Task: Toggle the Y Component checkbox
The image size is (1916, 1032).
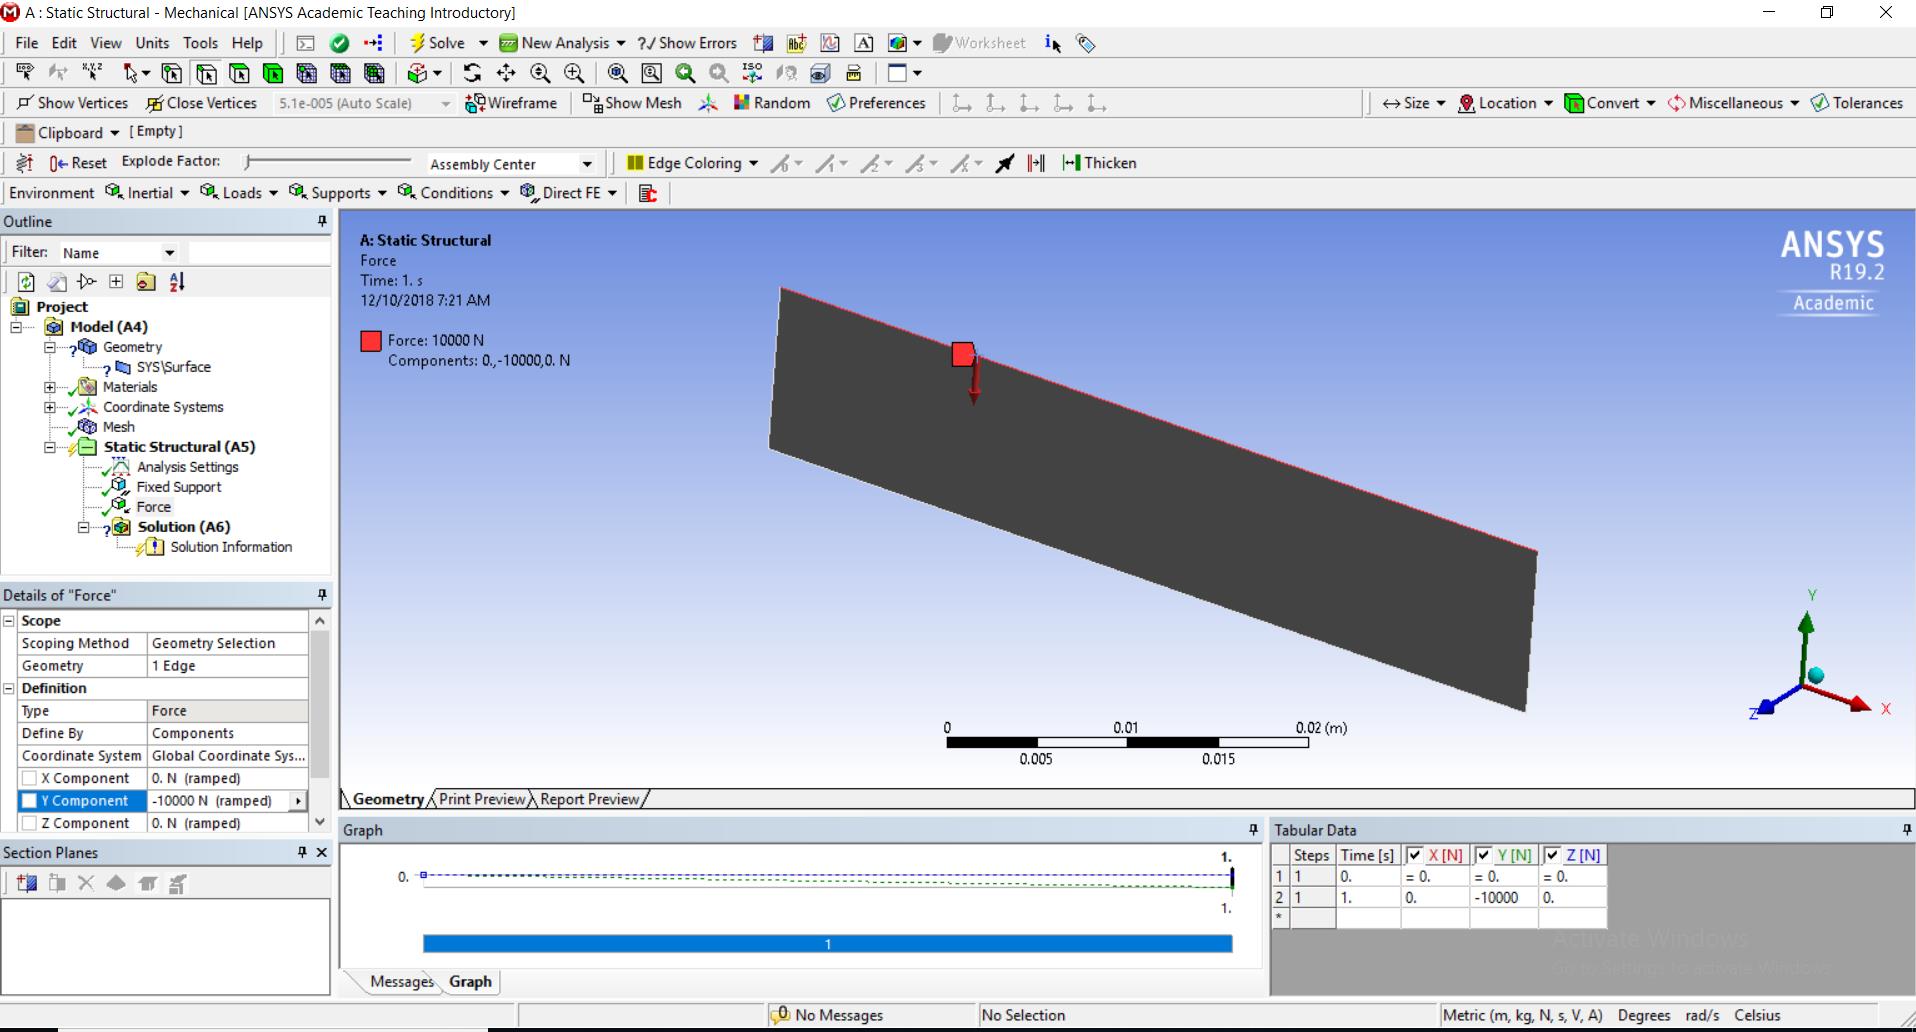Action: point(30,801)
